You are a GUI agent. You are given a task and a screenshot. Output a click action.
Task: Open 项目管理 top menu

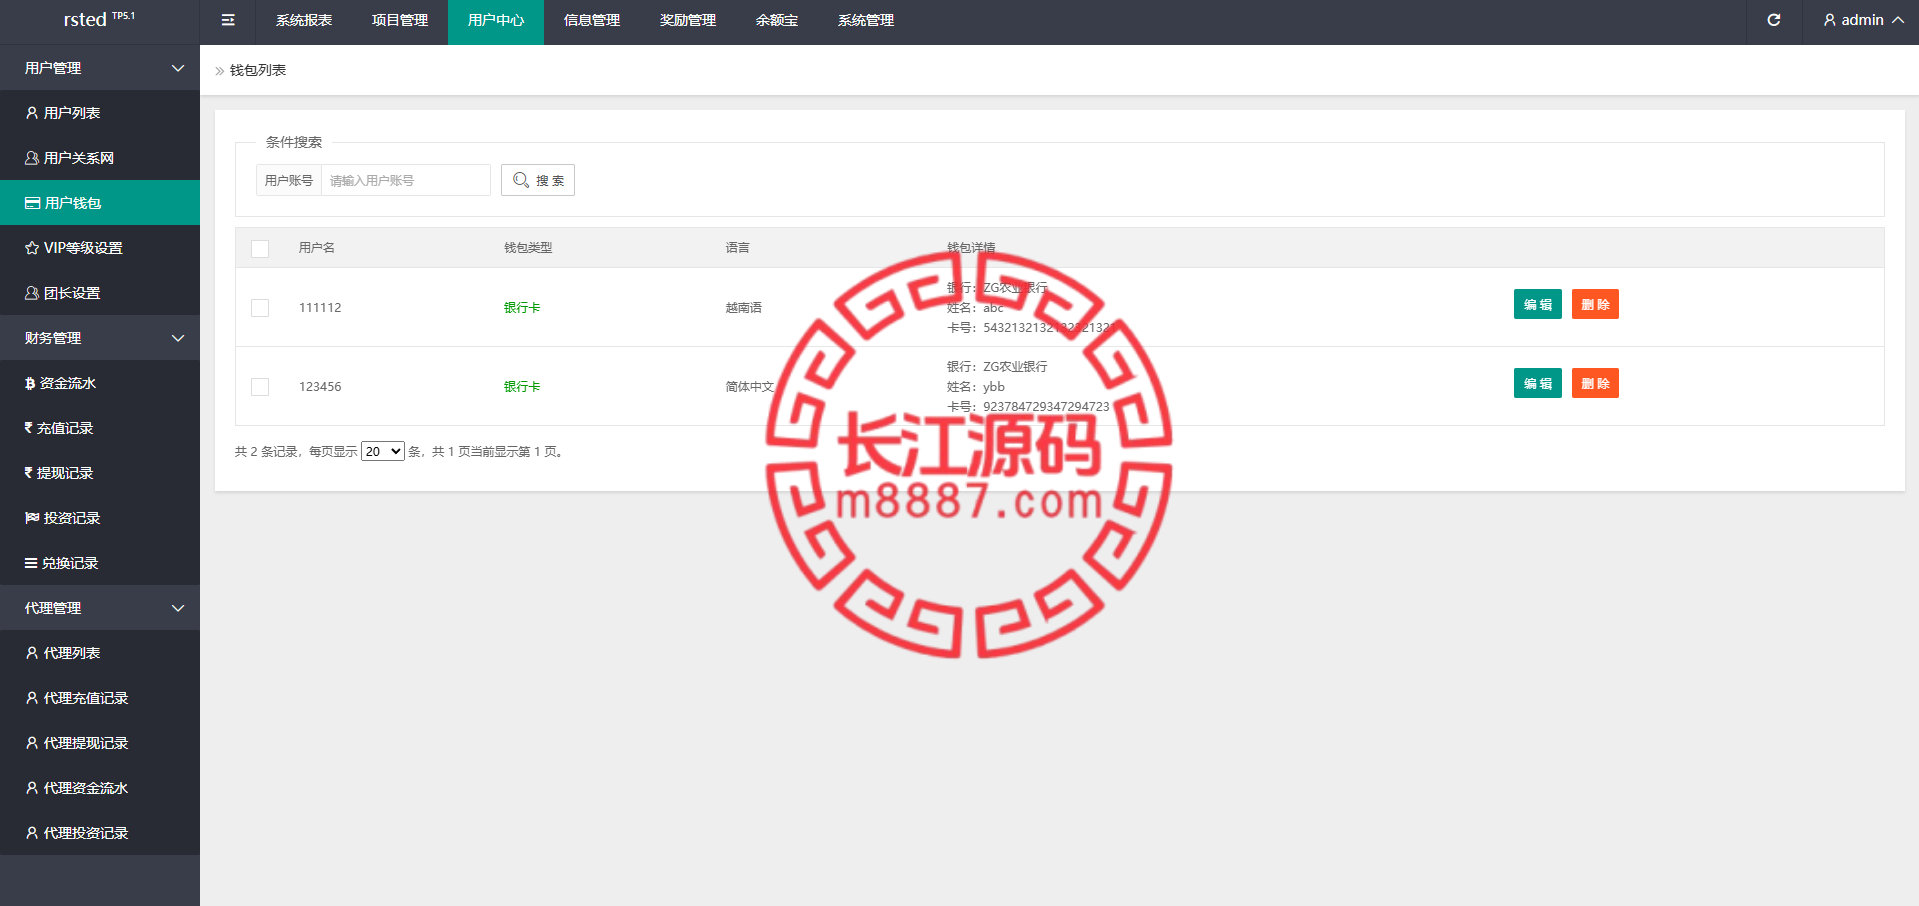(400, 20)
